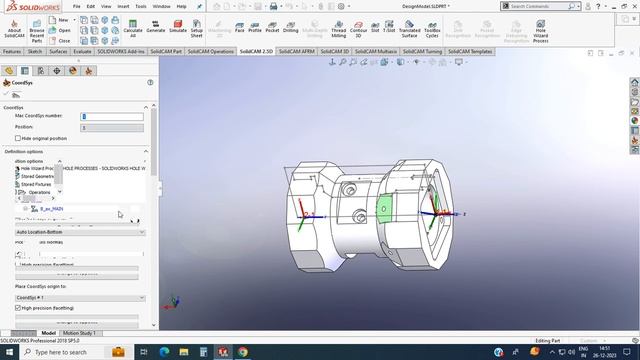Image resolution: width=640 pixels, height=360 pixels.
Task: Switch to the SolidCAM Turning tab
Action: pyautogui.click(x=422, y=51)
